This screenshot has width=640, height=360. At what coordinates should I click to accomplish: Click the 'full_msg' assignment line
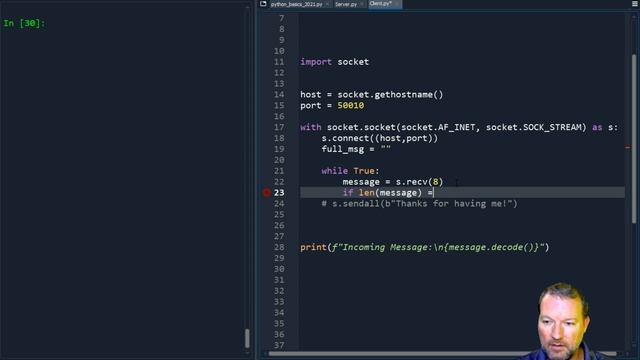[356, 149]
